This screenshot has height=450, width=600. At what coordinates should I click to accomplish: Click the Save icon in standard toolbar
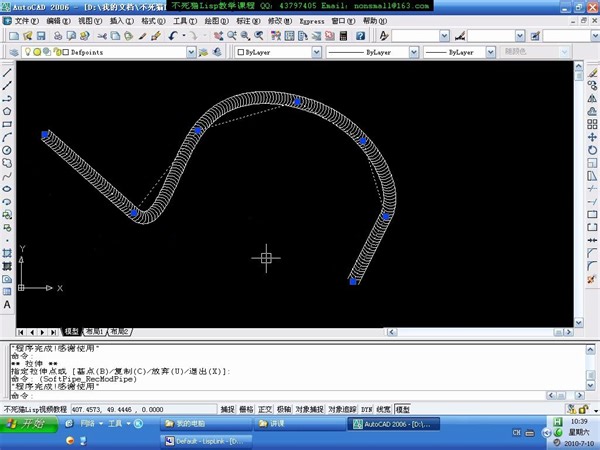coord(41,36)
